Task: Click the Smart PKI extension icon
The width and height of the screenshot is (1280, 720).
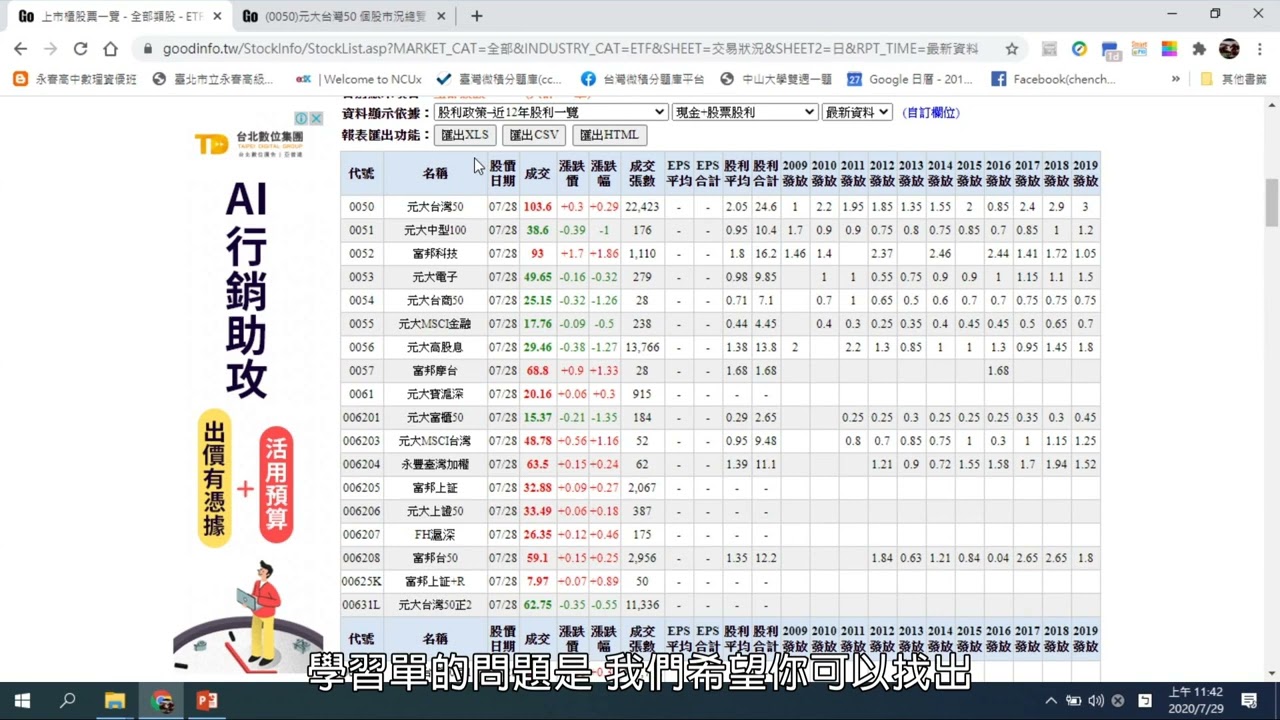Action: click(1139, 49)
